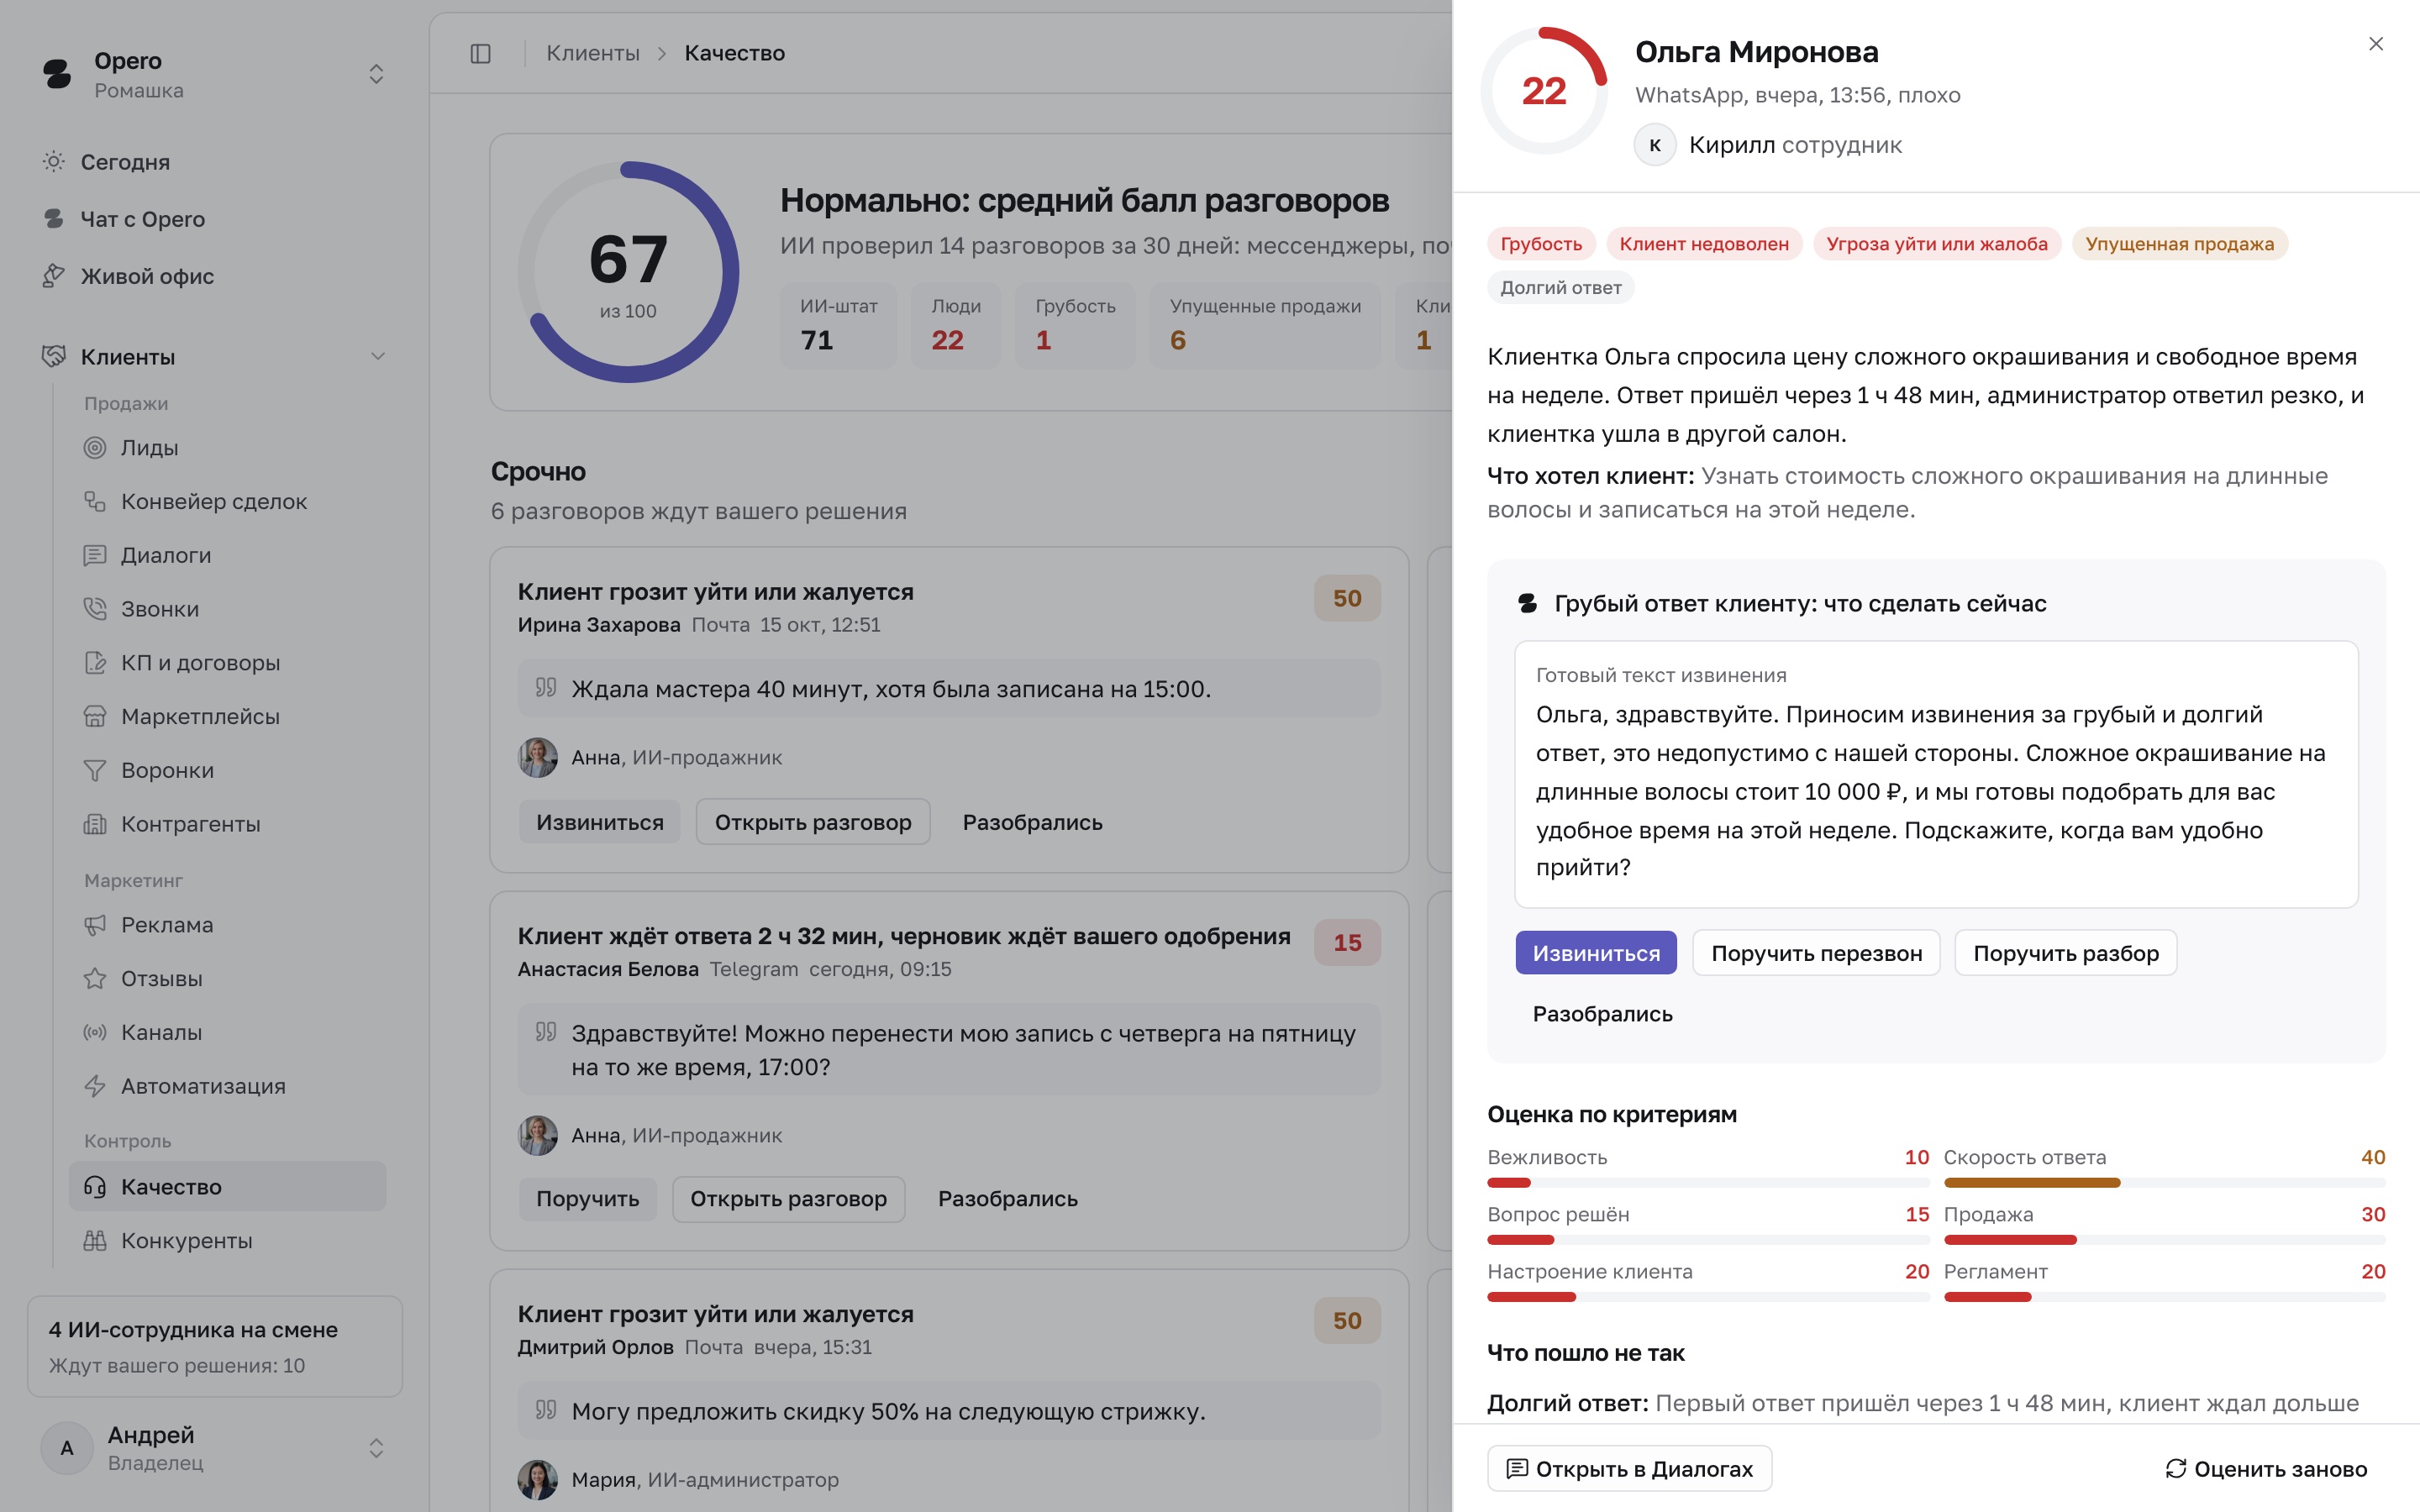Click Открыть разговор in Ирина Захарова card

[812, 821]
